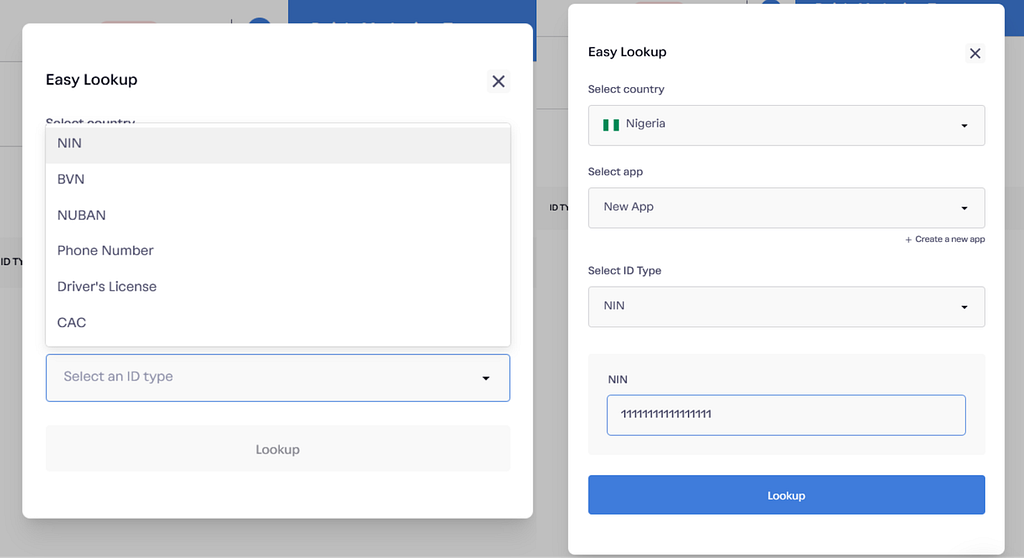Pick Driver's License from the list
The image size is (1024, 558).
click(278, 287)
